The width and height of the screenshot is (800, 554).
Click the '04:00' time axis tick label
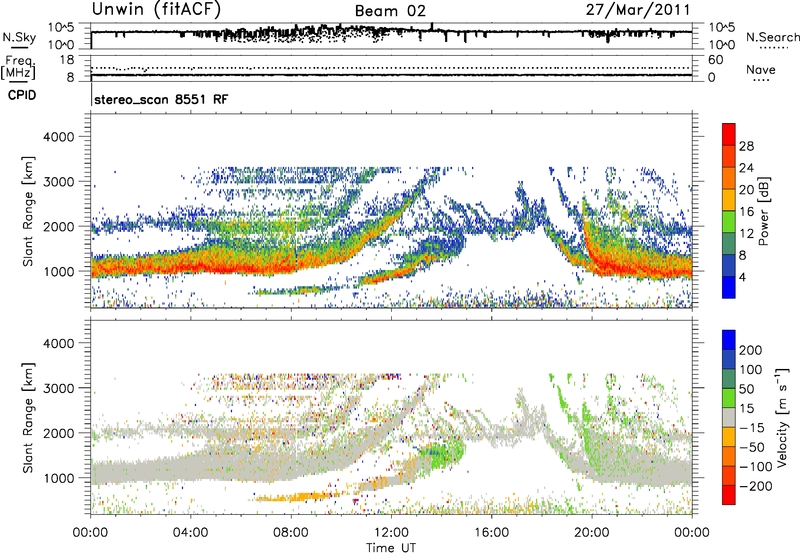(191, 533)
